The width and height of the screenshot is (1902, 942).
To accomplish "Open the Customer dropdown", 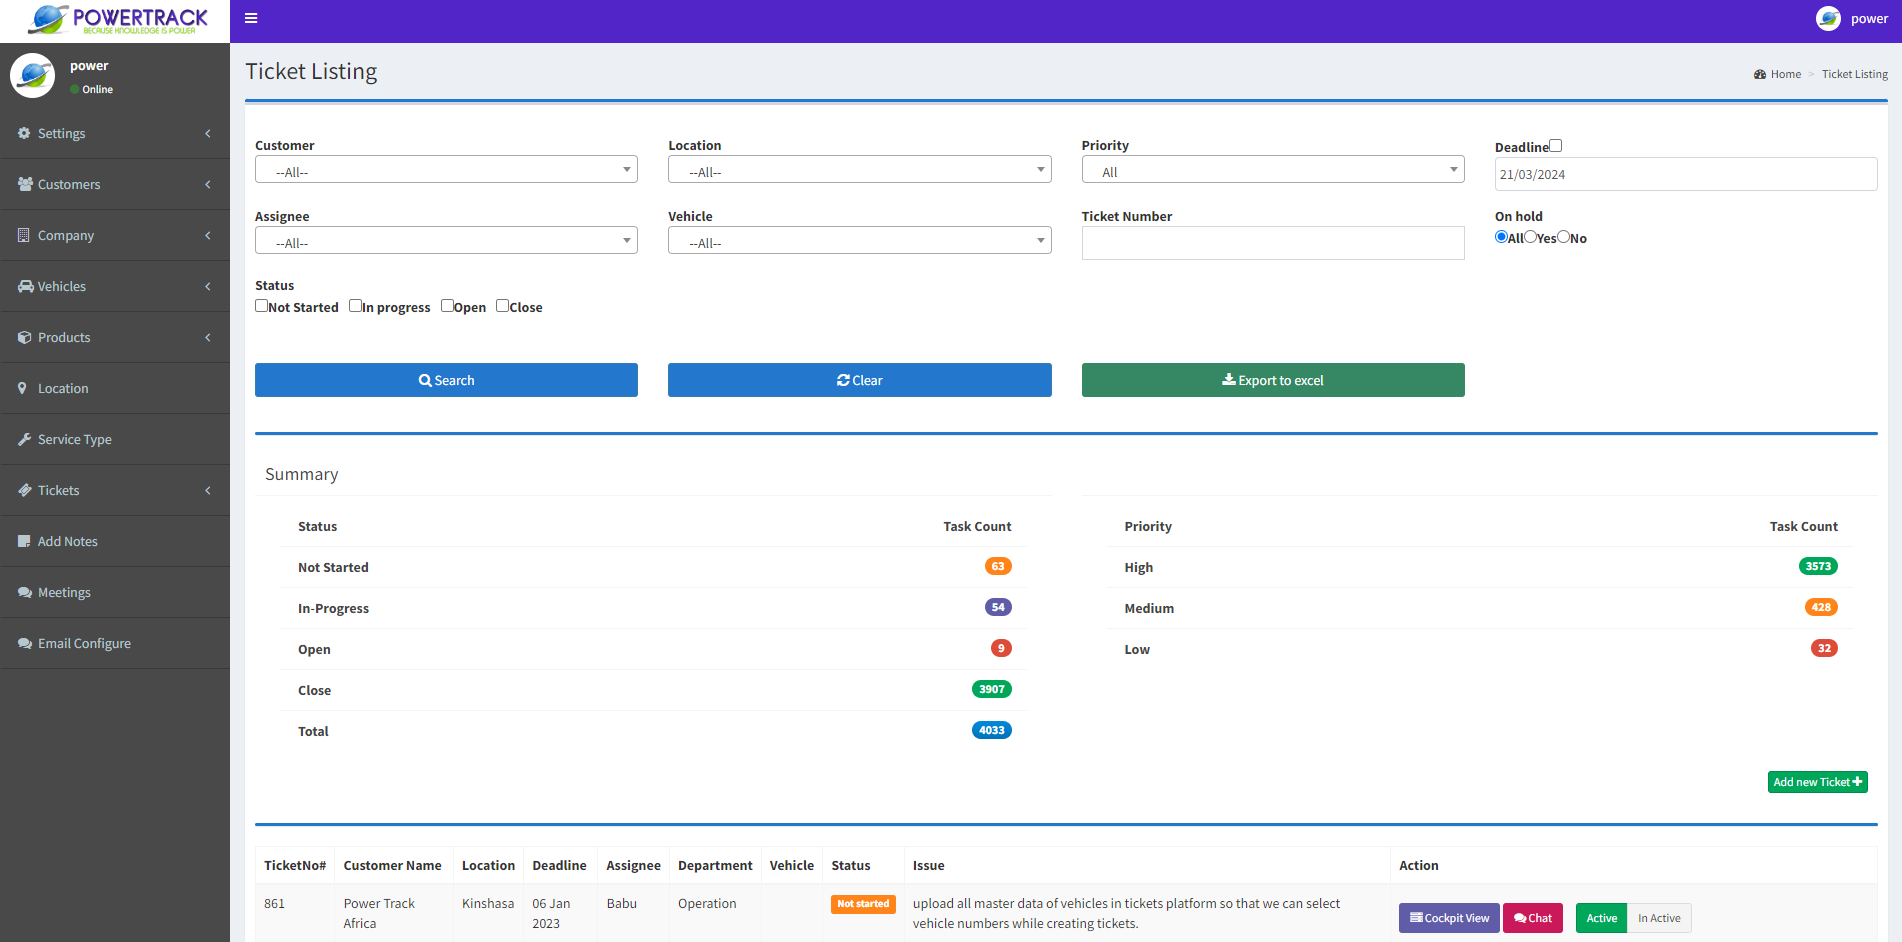I will (x=446, y=170).
